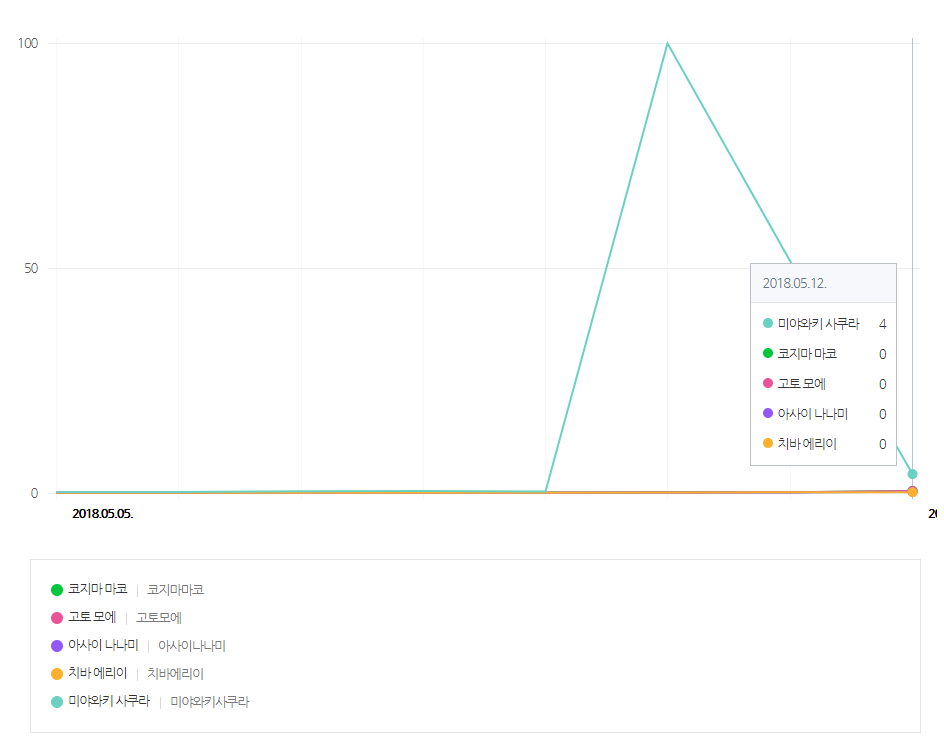Screen dimensions: 944x743
Task: Toggle 치바 에리이 series via legend label
Action: coord(97,674)
